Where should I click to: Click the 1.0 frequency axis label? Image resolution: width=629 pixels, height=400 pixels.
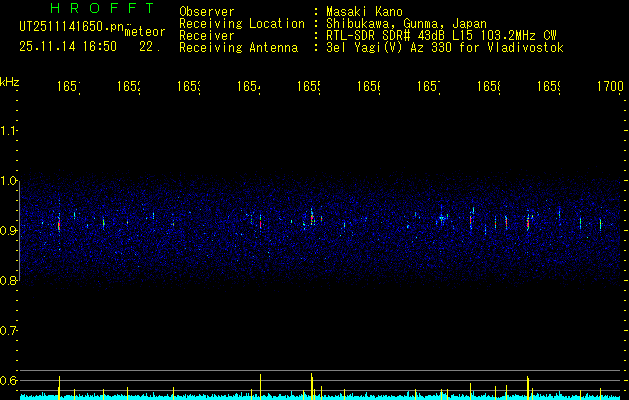(x=8, y=181)
